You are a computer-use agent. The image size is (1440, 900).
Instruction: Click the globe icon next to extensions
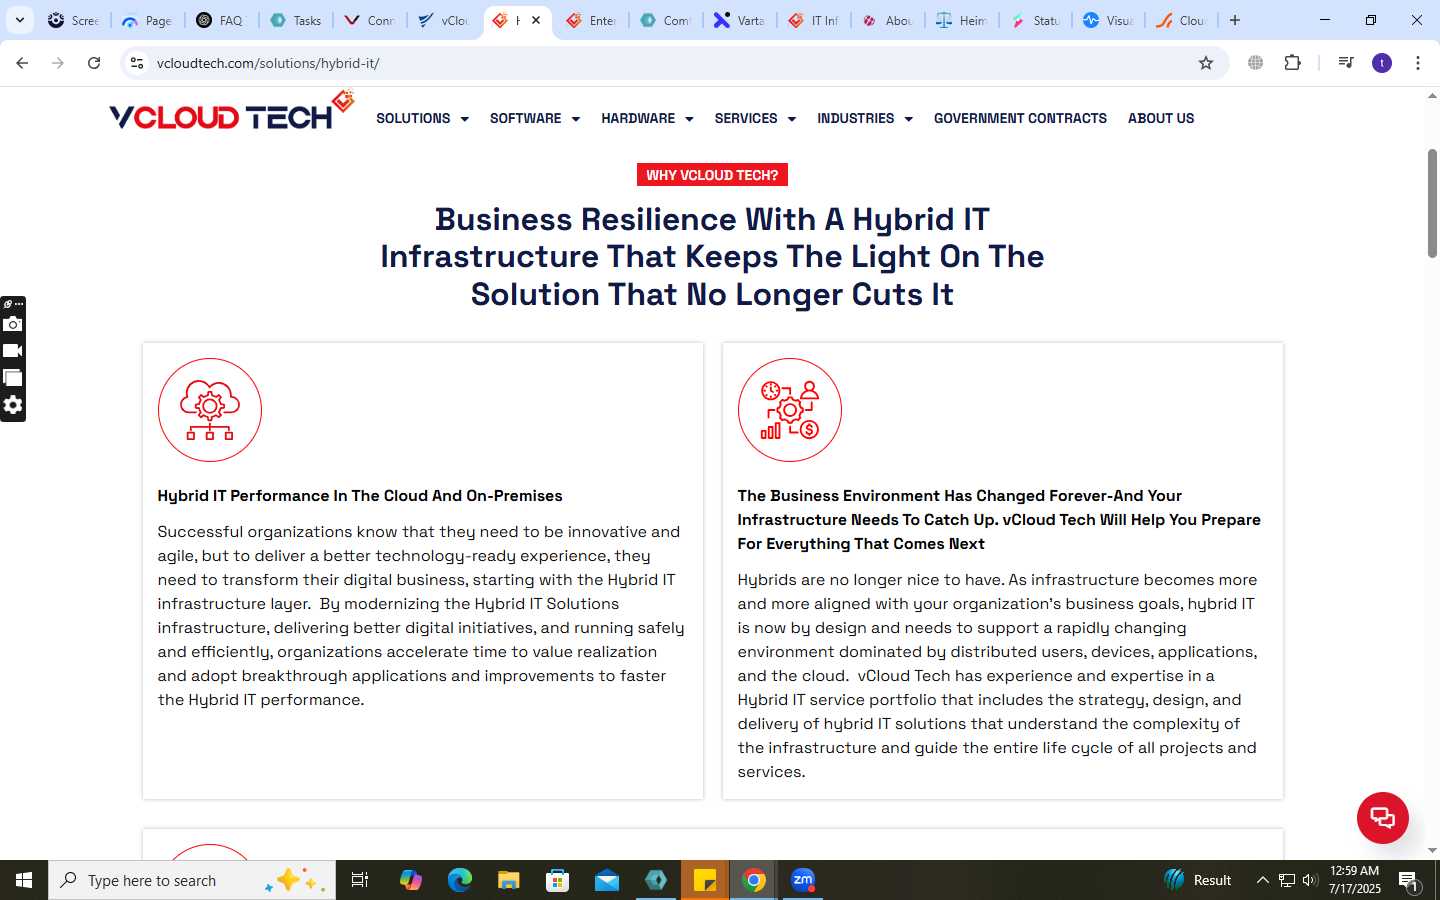click(1255, 63)
